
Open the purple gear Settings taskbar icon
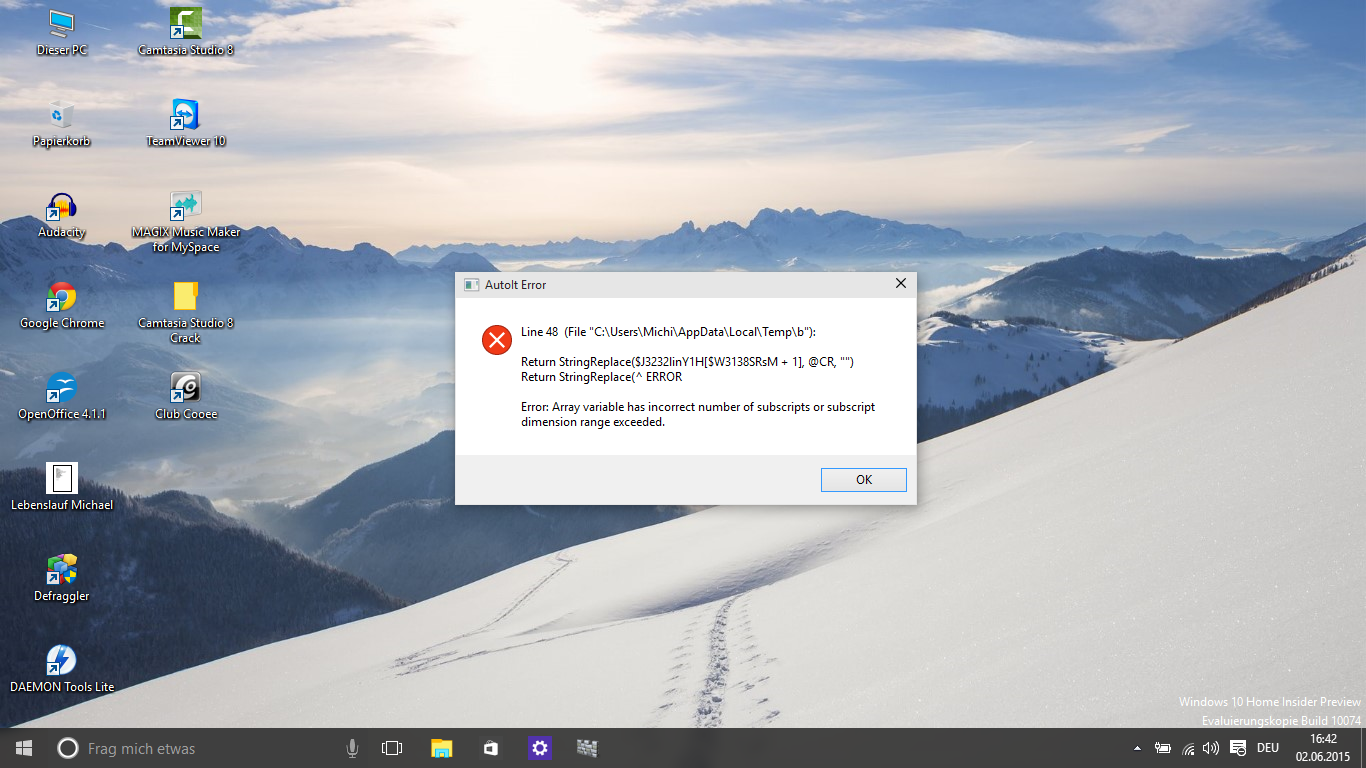tap(540, 748)
